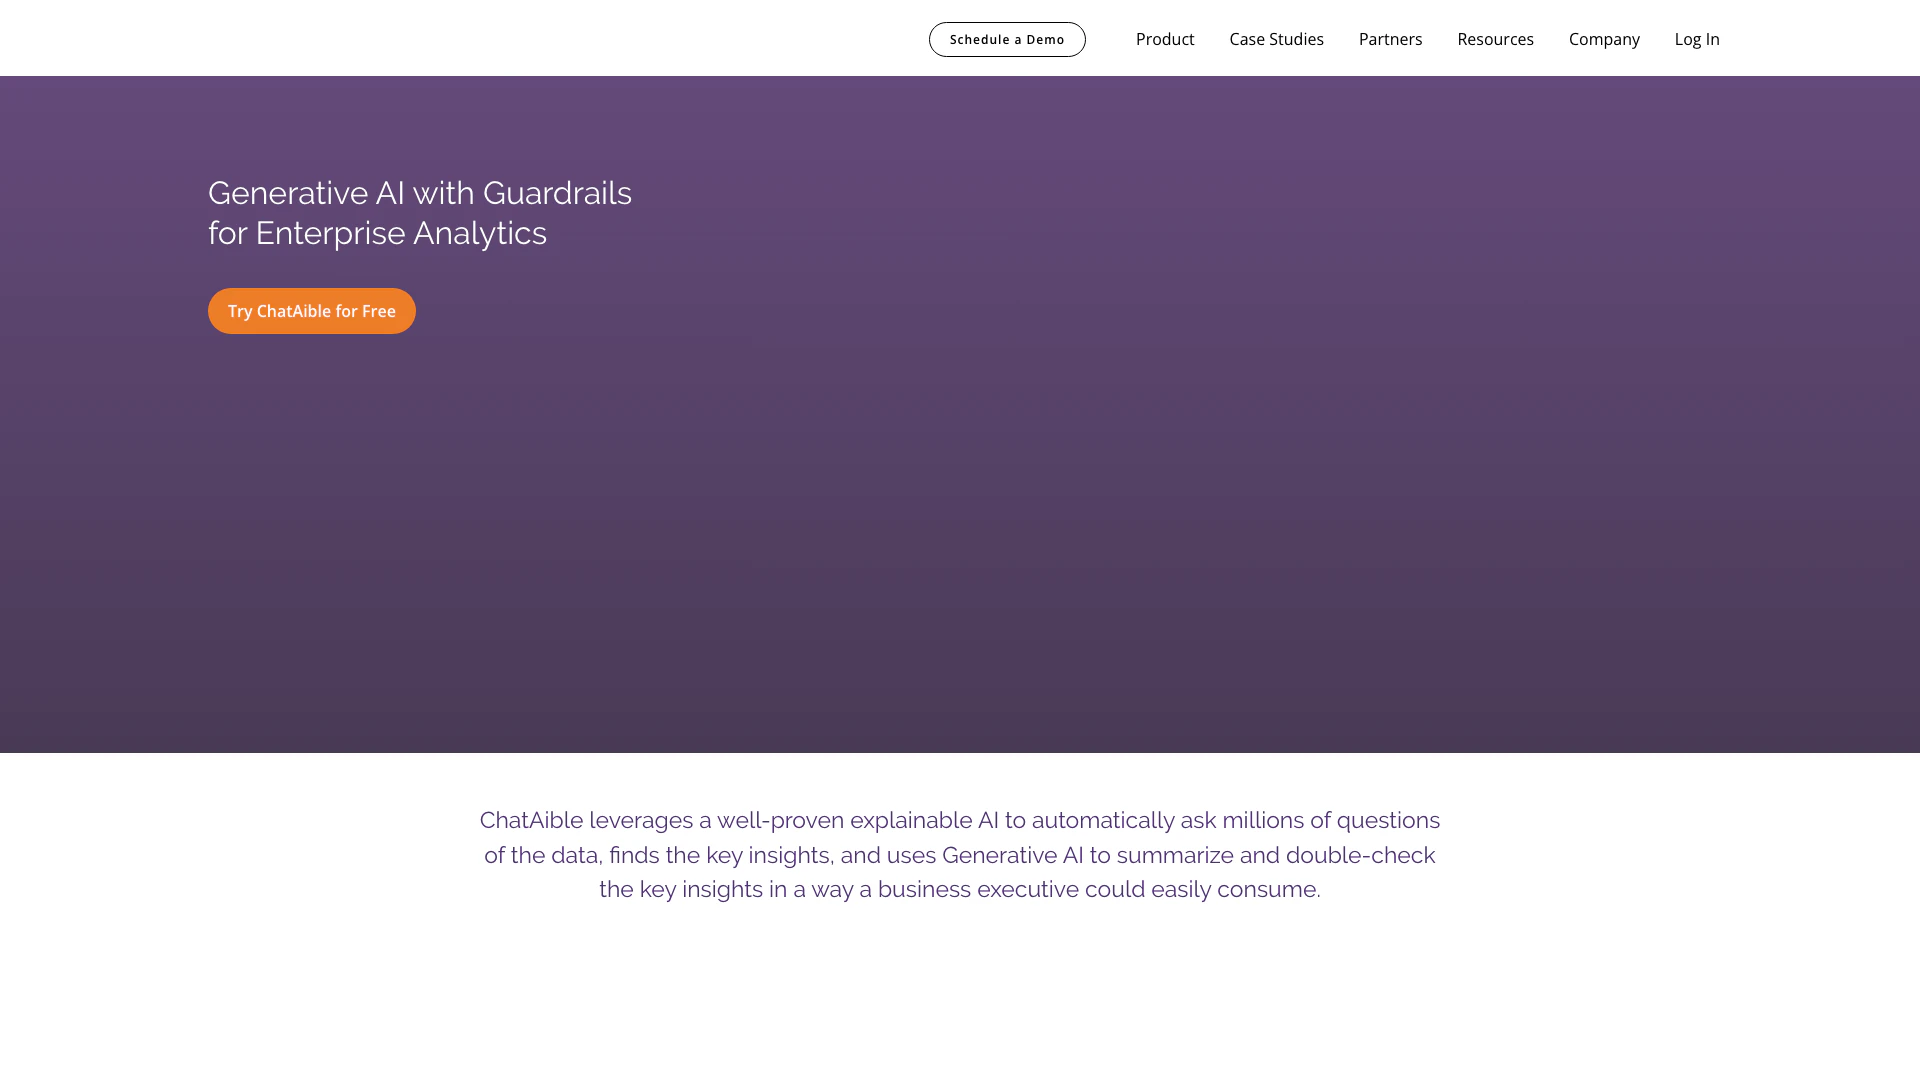This screenshot has width=1920, height=1080.
Task: Click the headline line 'for Enterprise Analytics'
Action: tap(377, 233)
